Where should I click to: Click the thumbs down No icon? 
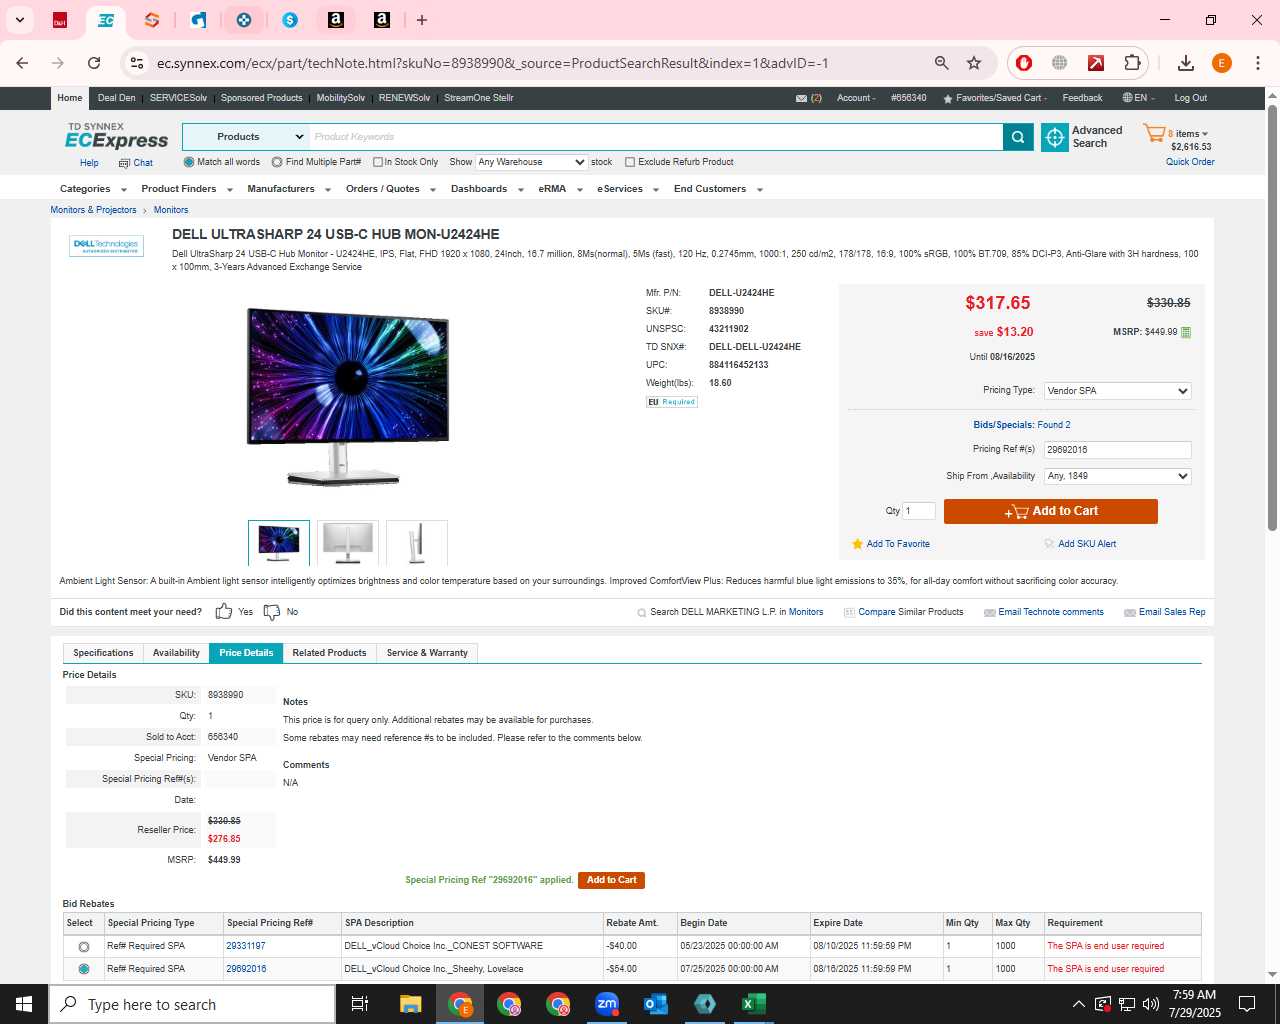point(272,611)
